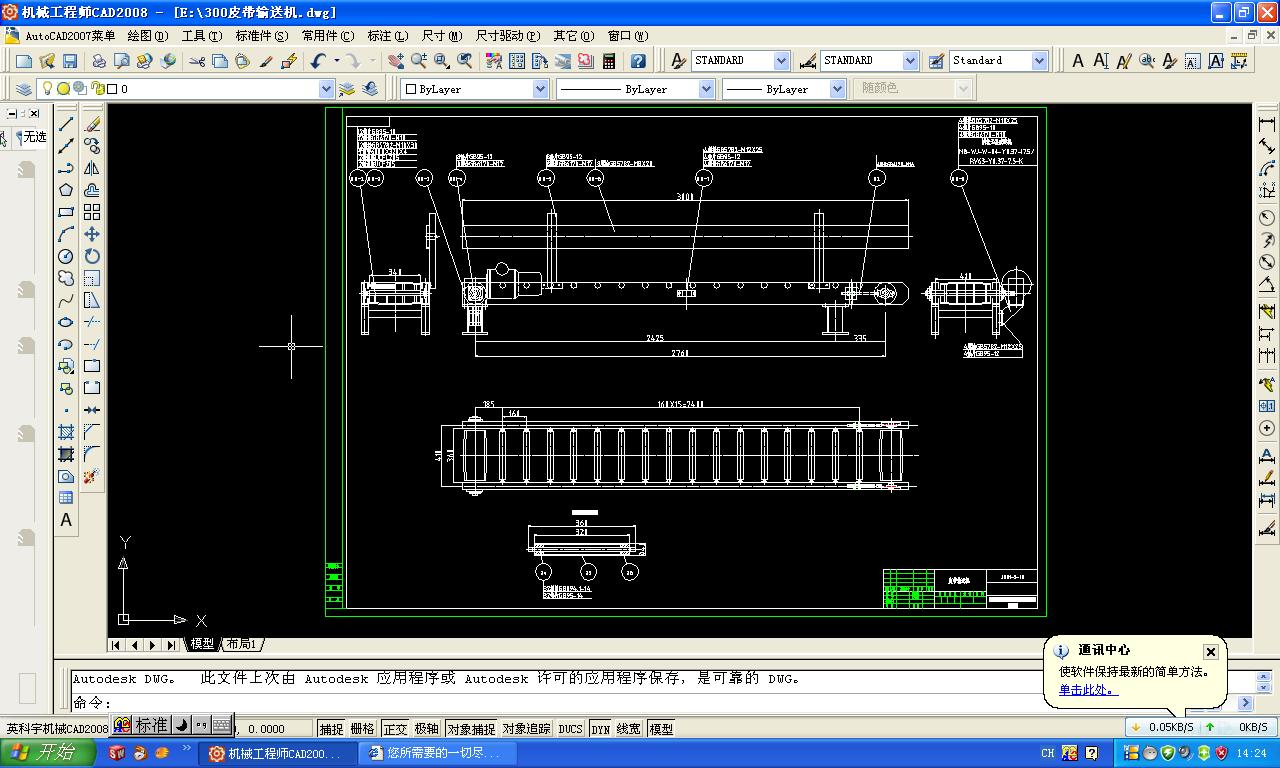
Task: Open the 绘图(D) menu
Action: point(147,35)
